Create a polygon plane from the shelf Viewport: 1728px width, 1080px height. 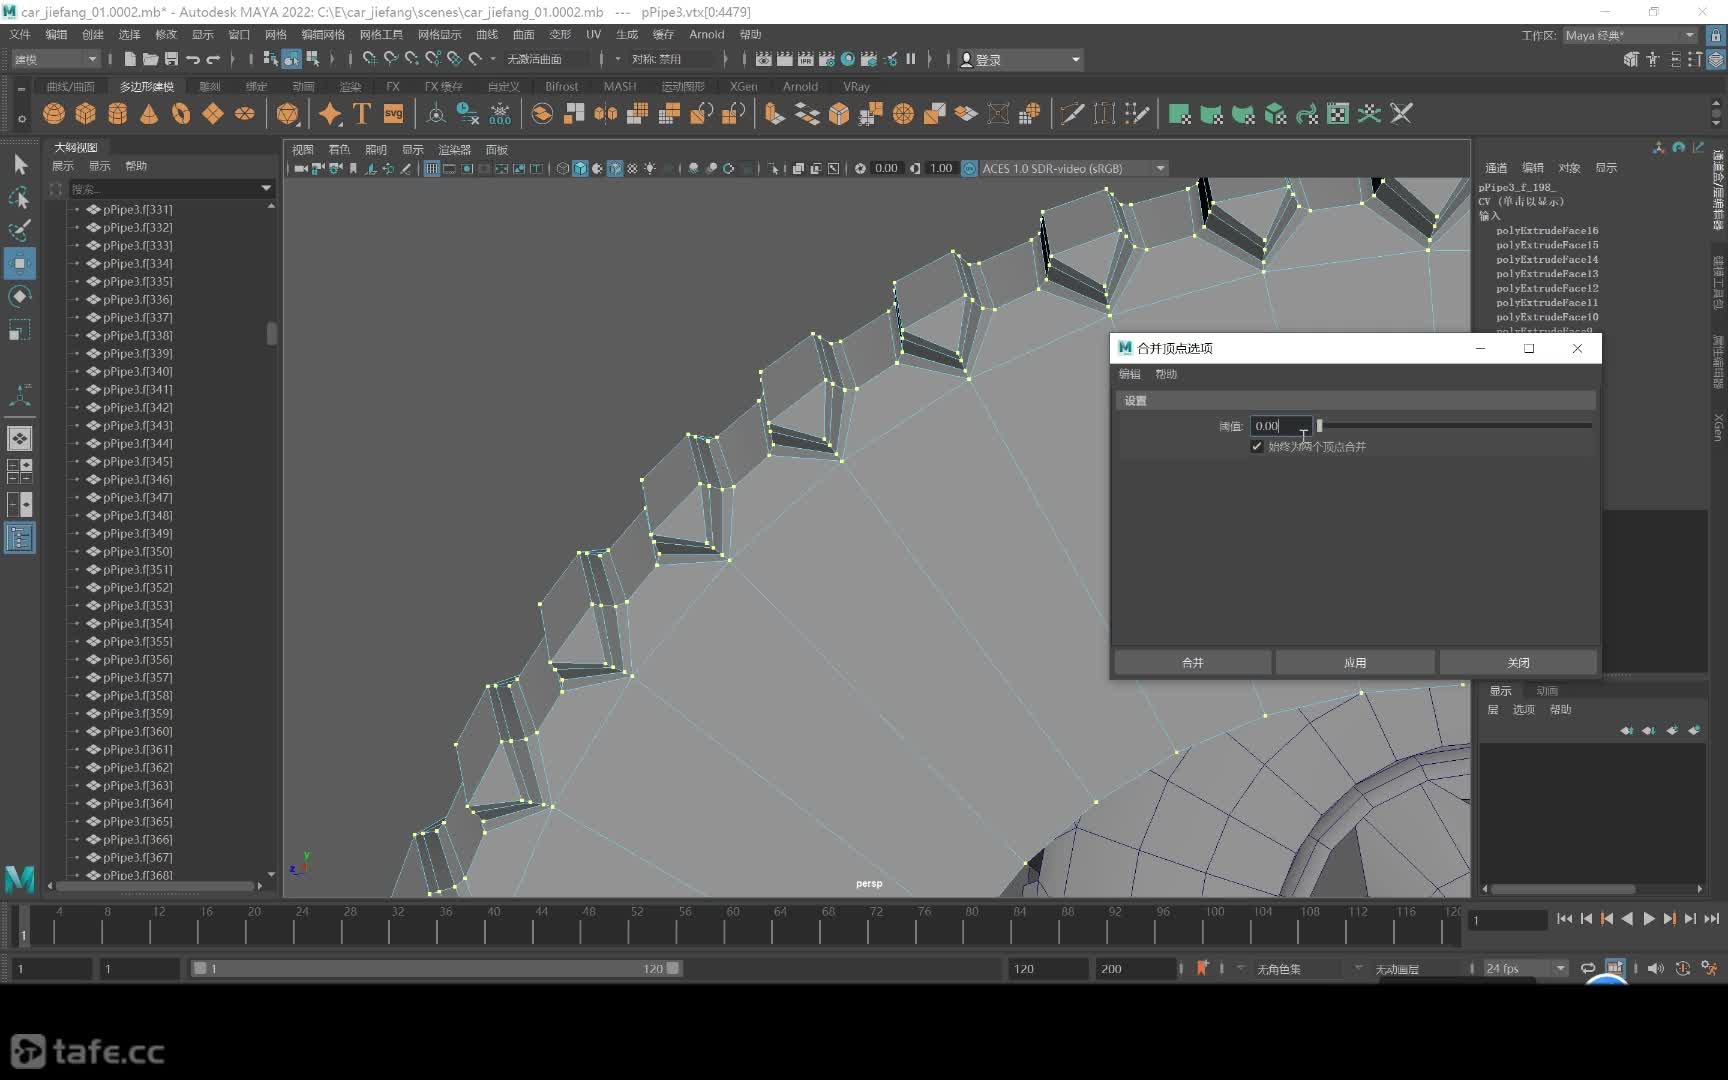[213, 114]
